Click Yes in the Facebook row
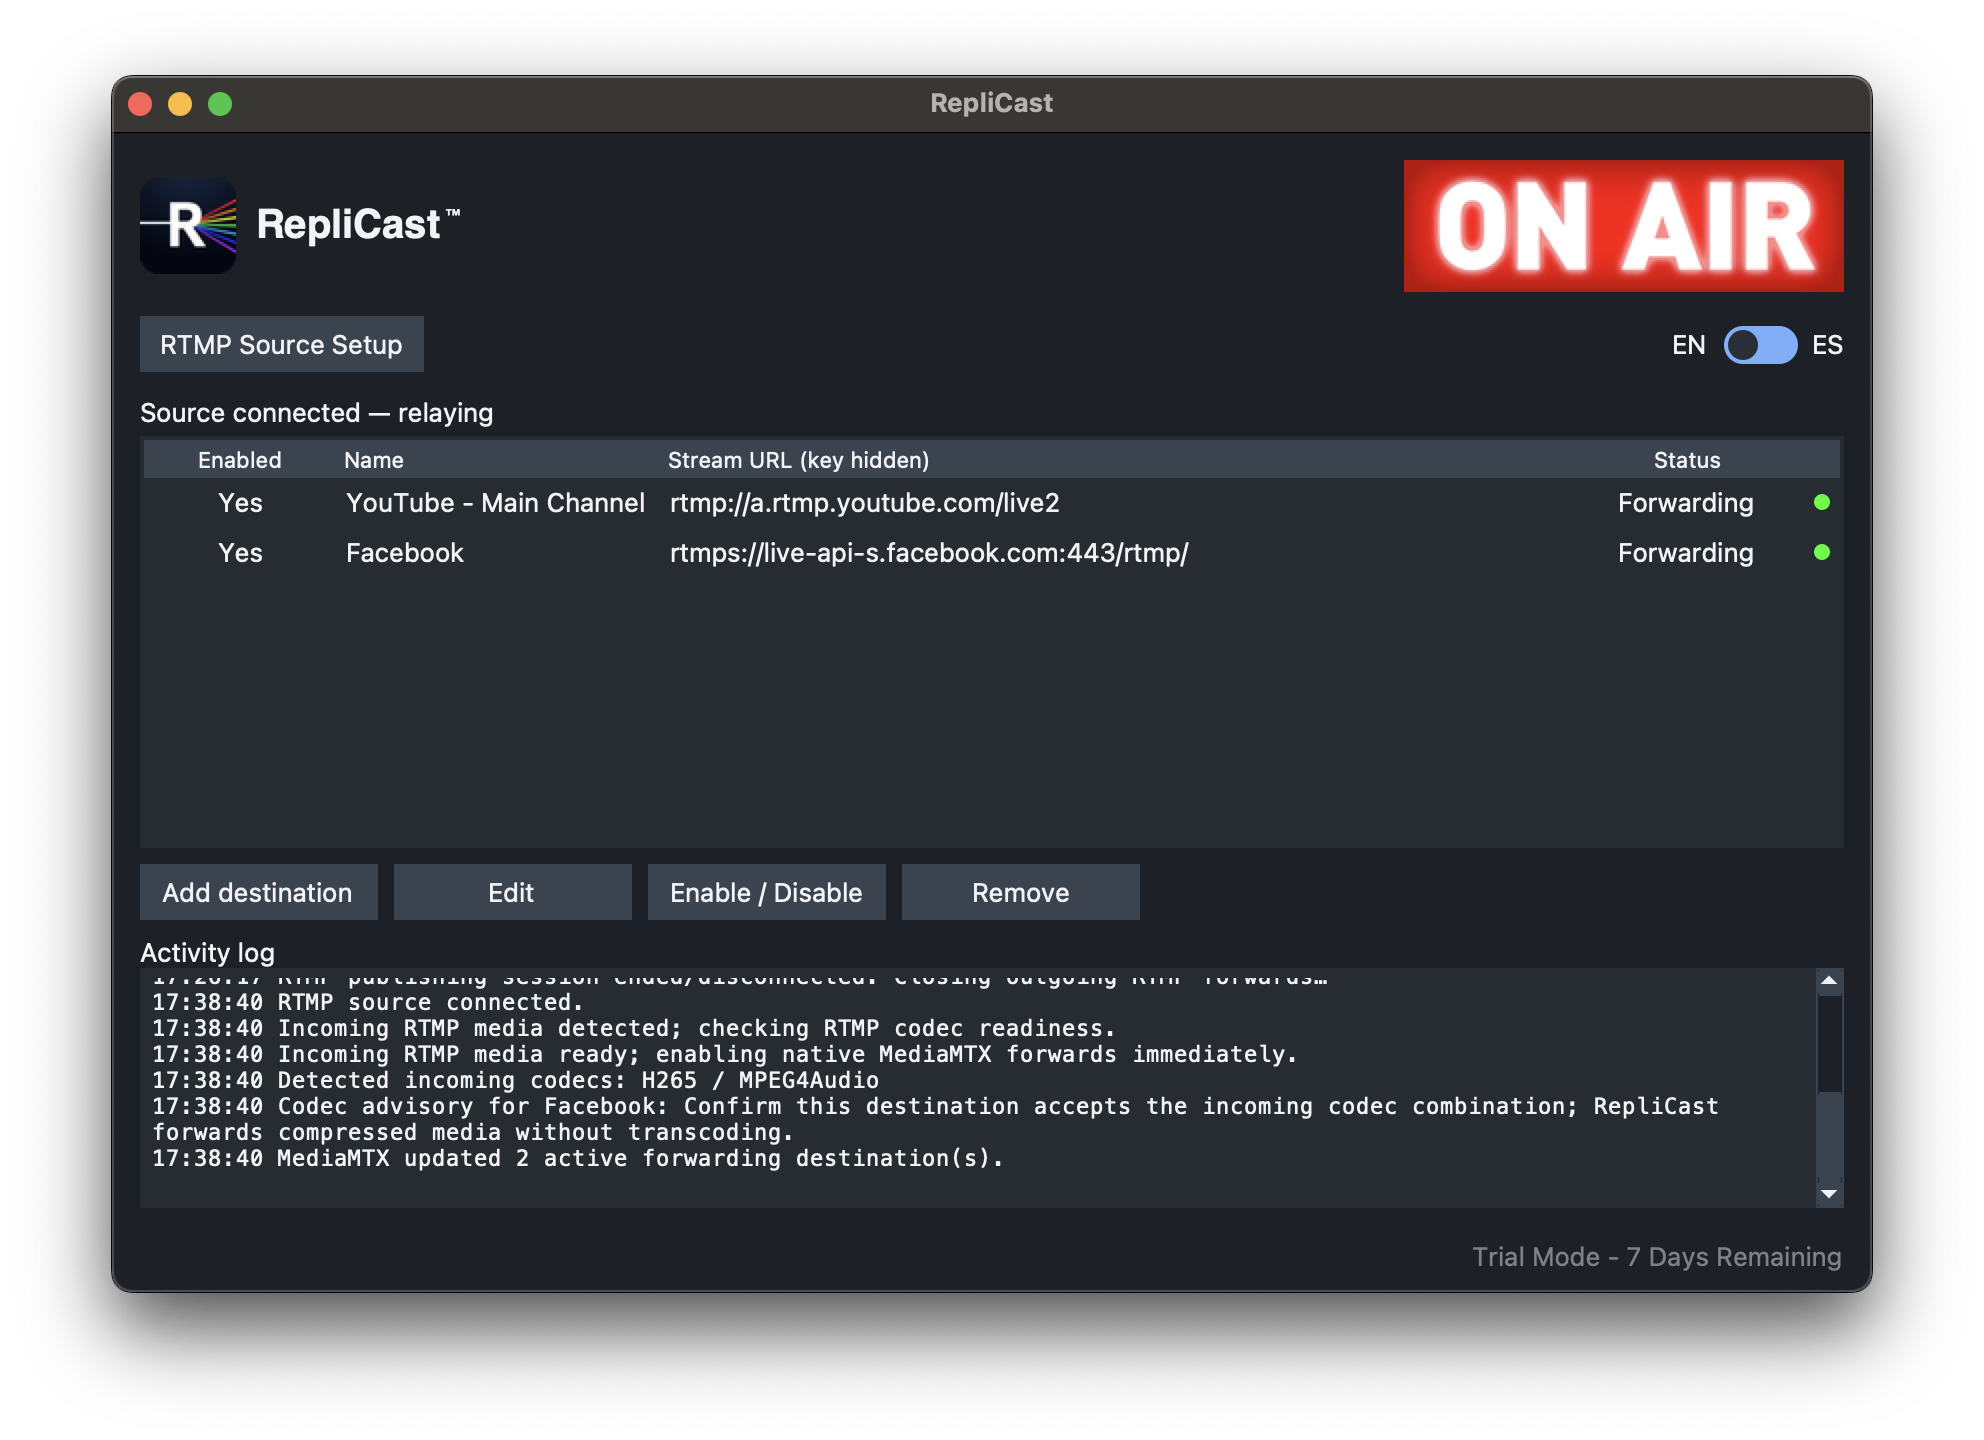Viewport: 1984px width, 1440px height. pyautogui.click(x=240, y=553)
